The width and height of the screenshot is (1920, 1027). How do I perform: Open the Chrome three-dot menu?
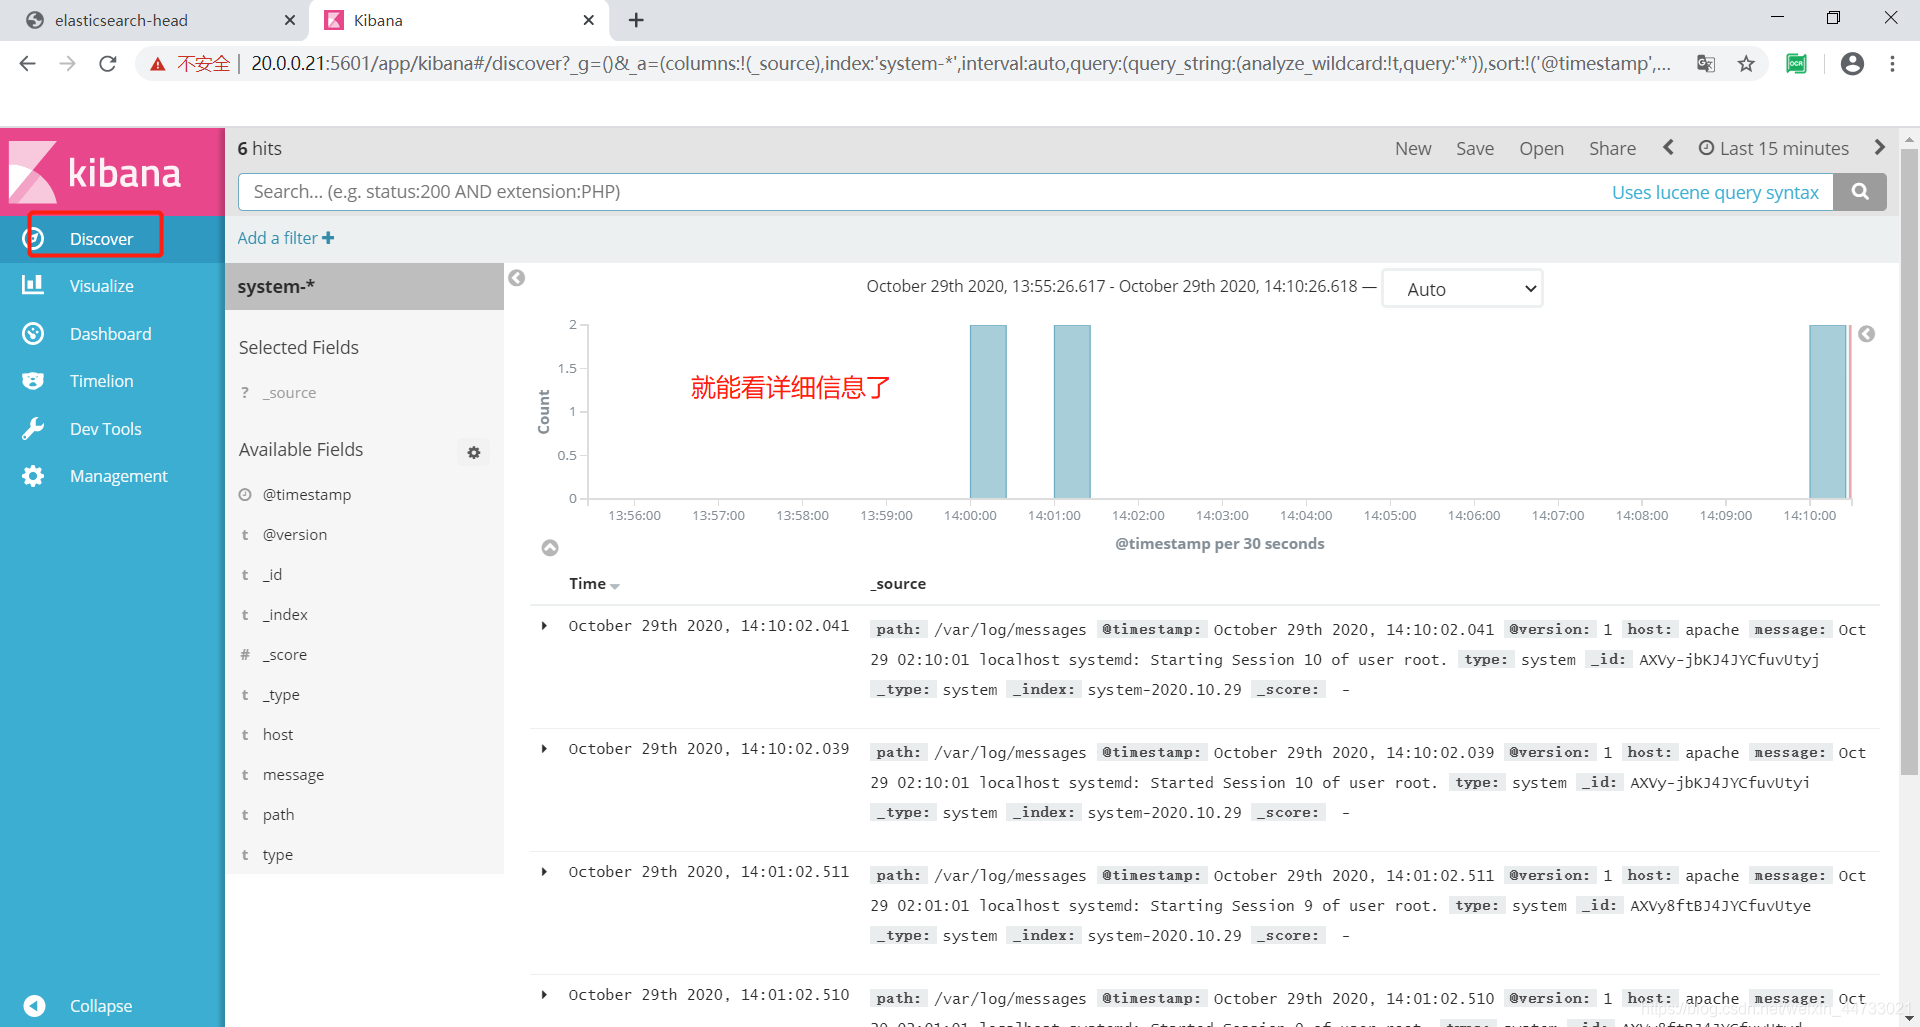(x=1892, y=64)
